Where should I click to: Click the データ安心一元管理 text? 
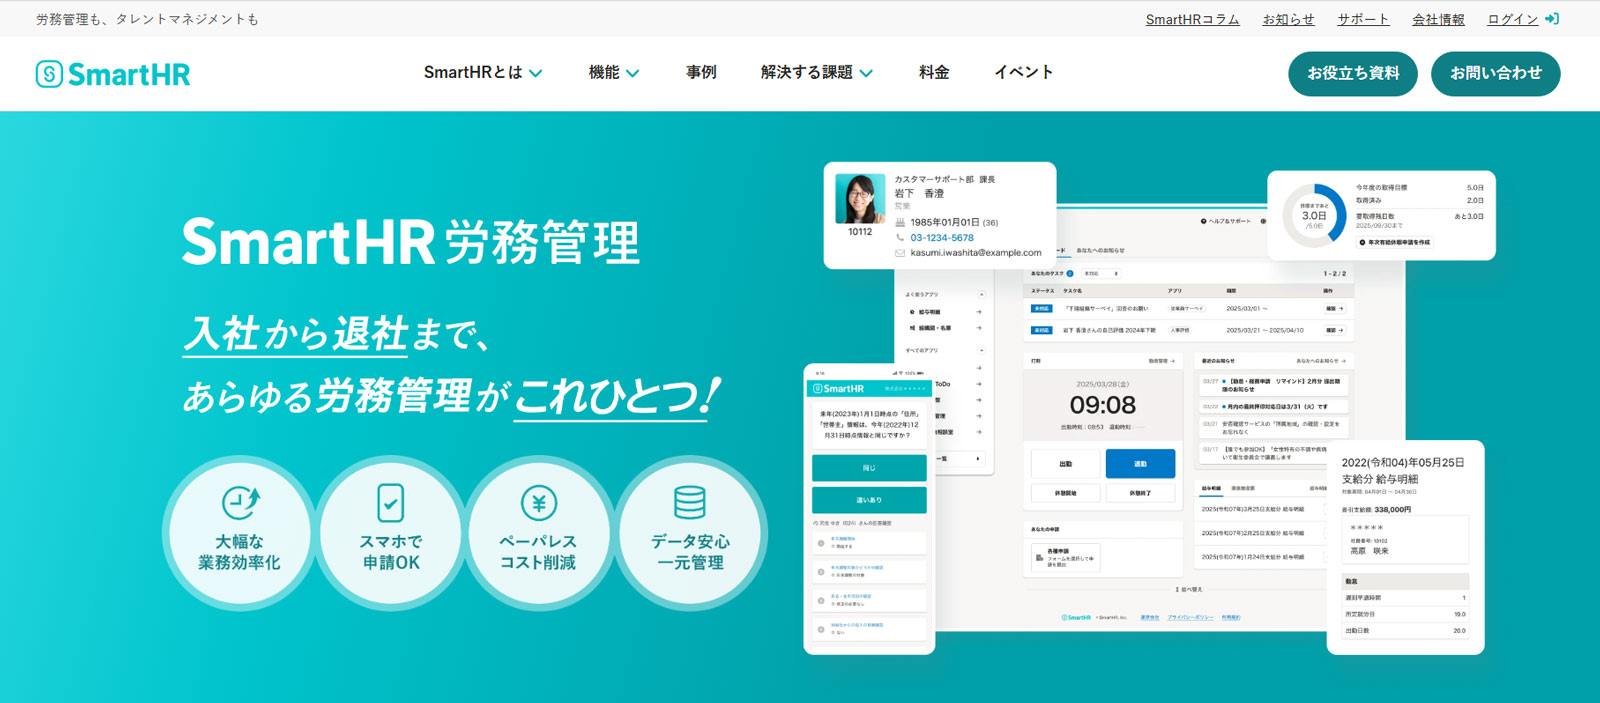[690, 552]
